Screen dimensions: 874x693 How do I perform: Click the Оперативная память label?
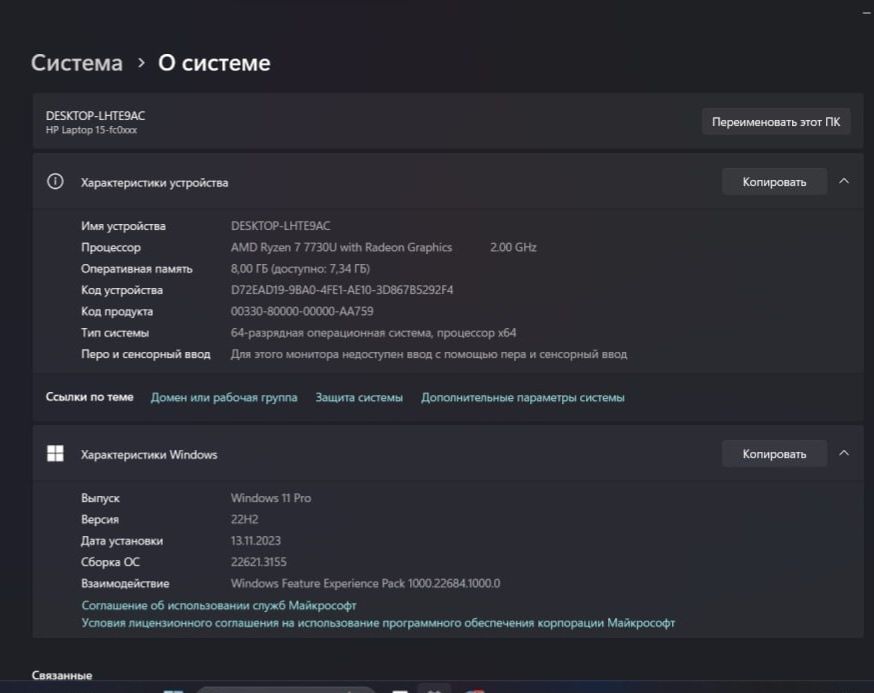pos(137,269)
